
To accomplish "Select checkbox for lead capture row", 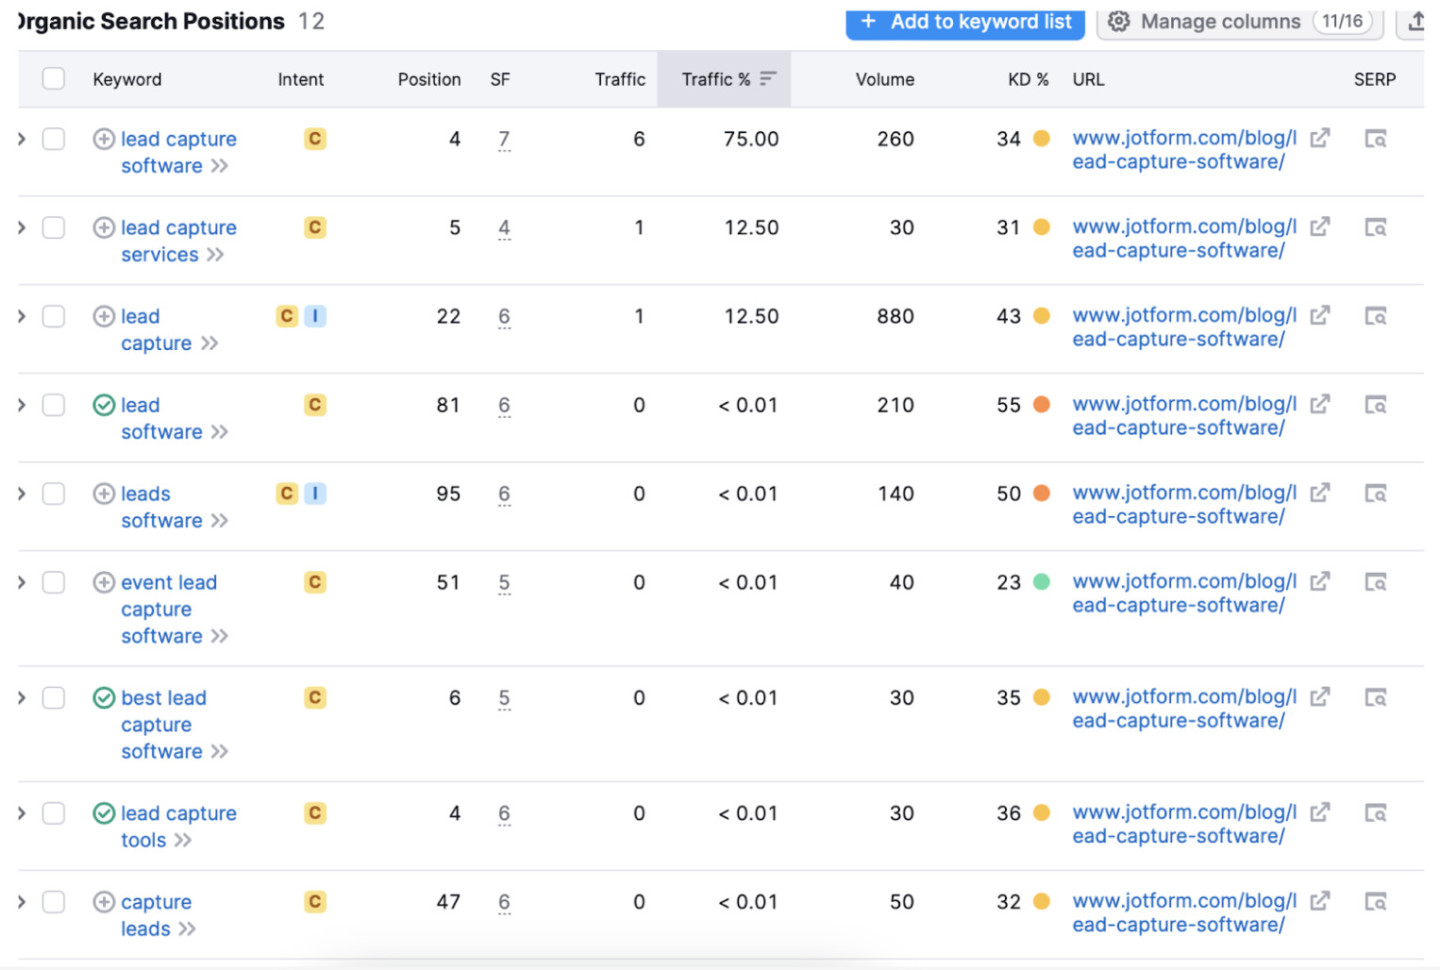I will 54,316.
